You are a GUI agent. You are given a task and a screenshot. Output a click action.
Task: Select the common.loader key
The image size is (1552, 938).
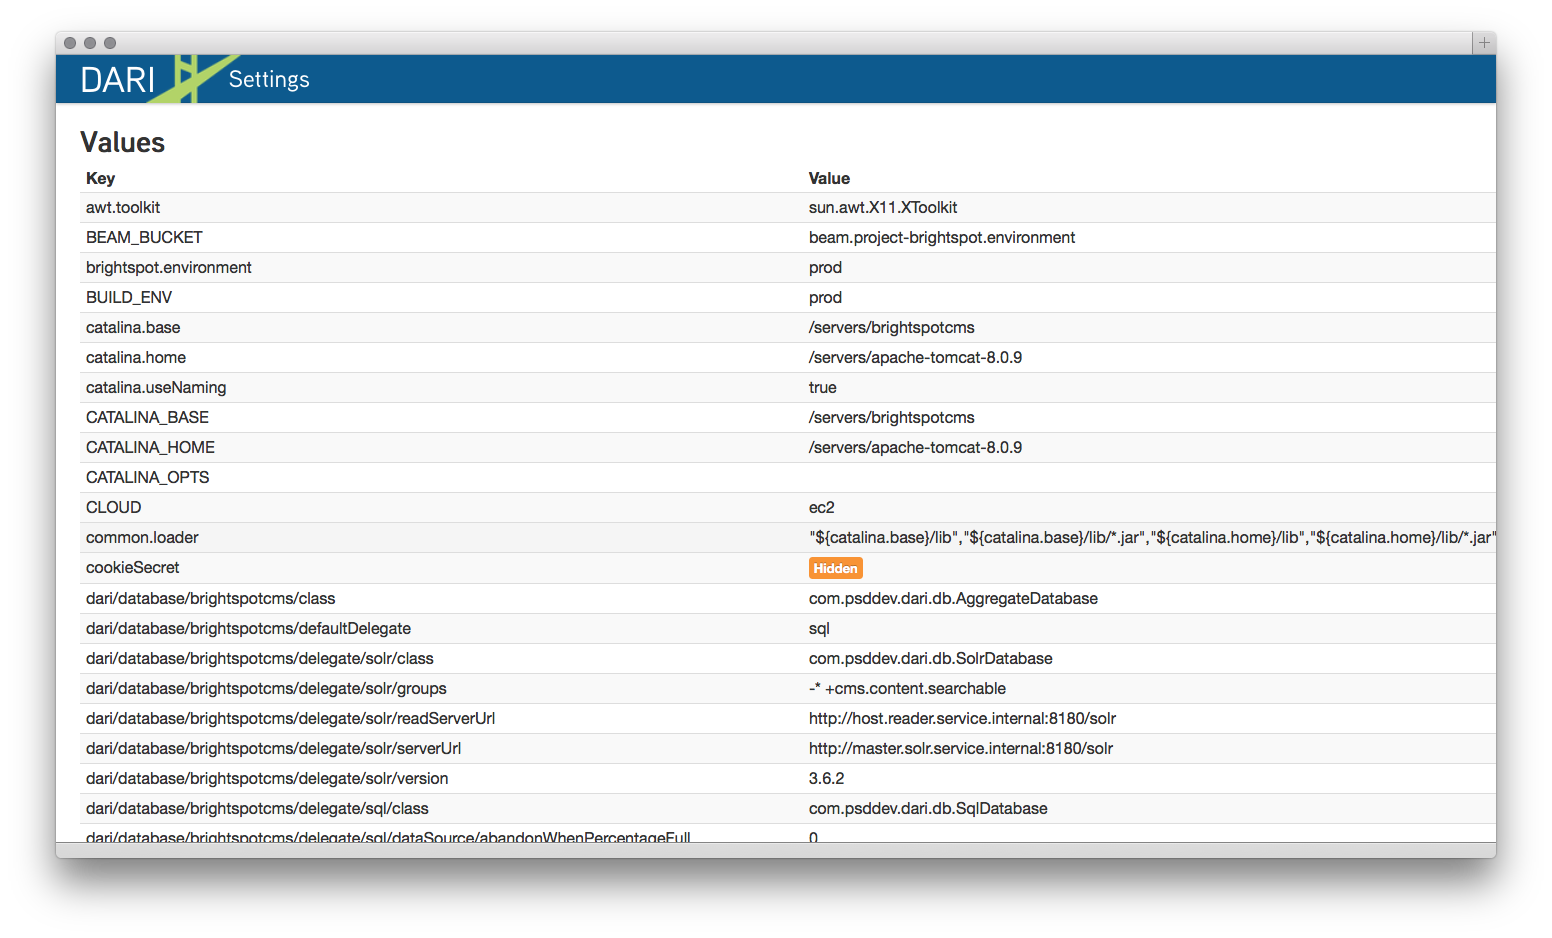click(142, 537)
